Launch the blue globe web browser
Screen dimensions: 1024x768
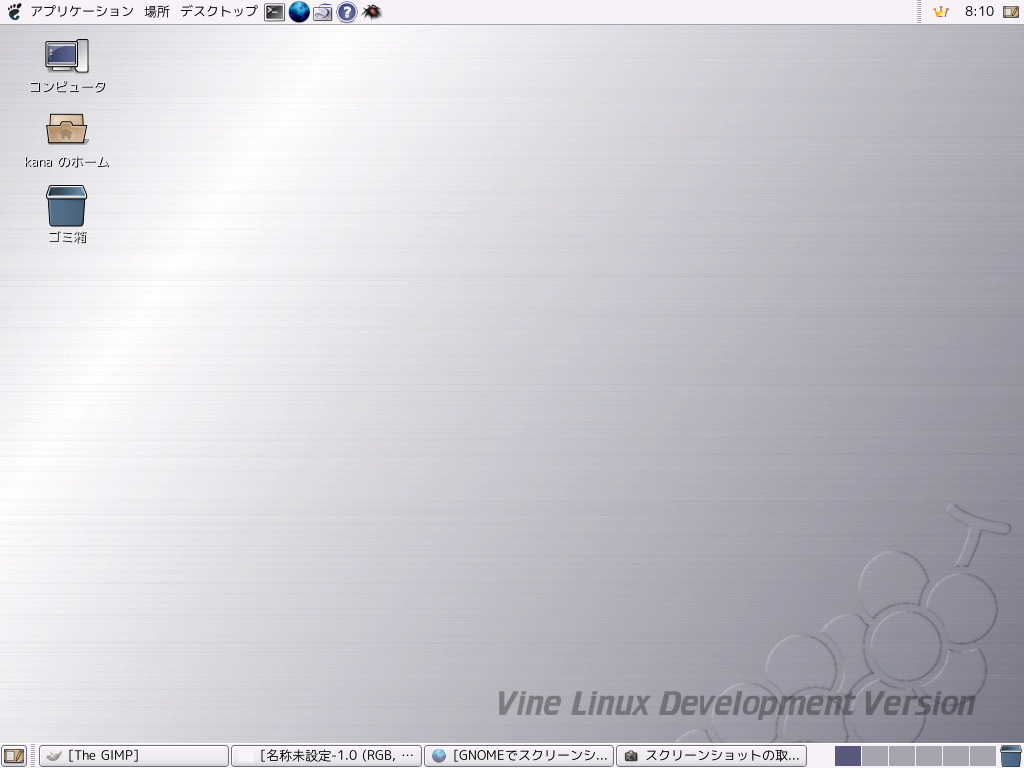299,12
